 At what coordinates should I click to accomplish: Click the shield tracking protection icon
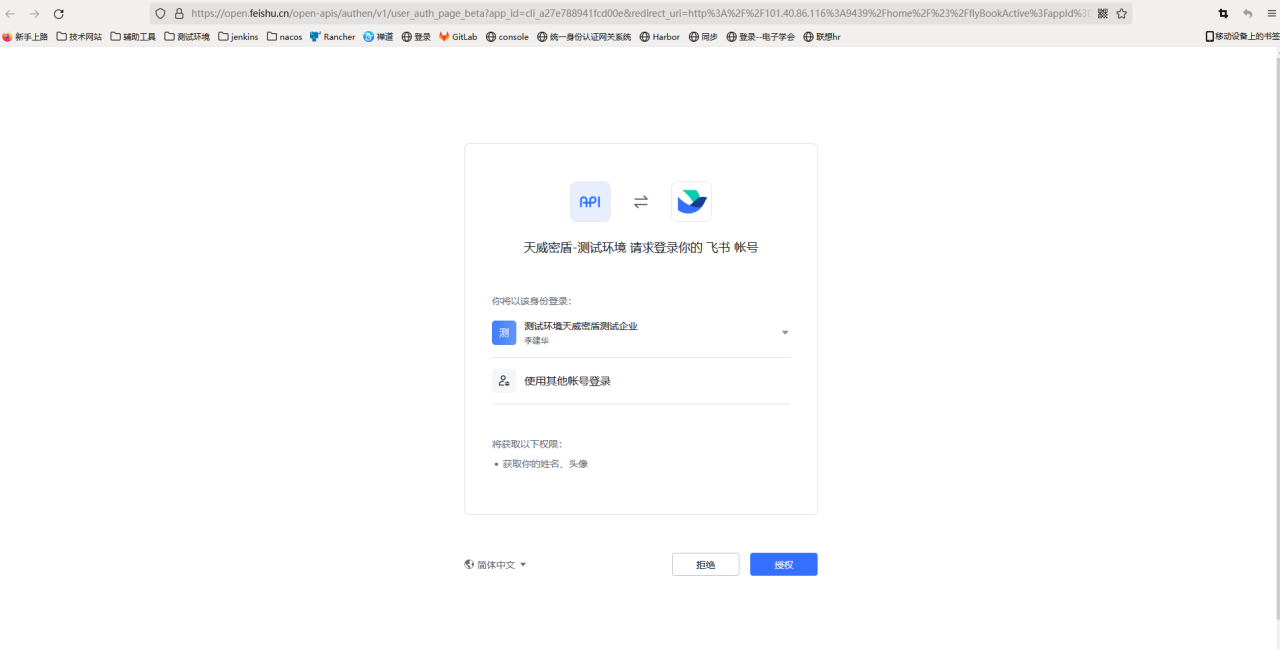(x=160, y=14)
